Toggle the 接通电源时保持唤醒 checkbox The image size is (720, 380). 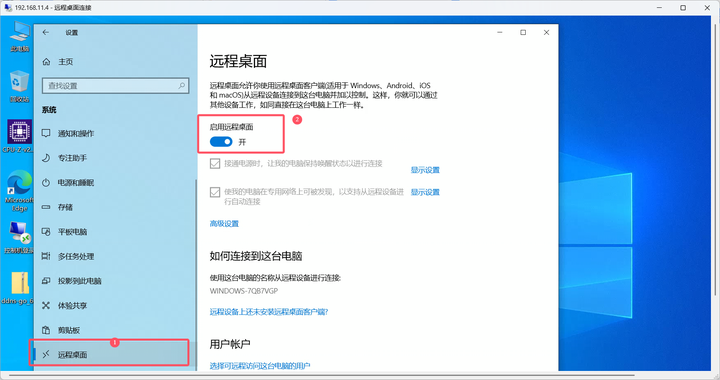click(215, 163)
